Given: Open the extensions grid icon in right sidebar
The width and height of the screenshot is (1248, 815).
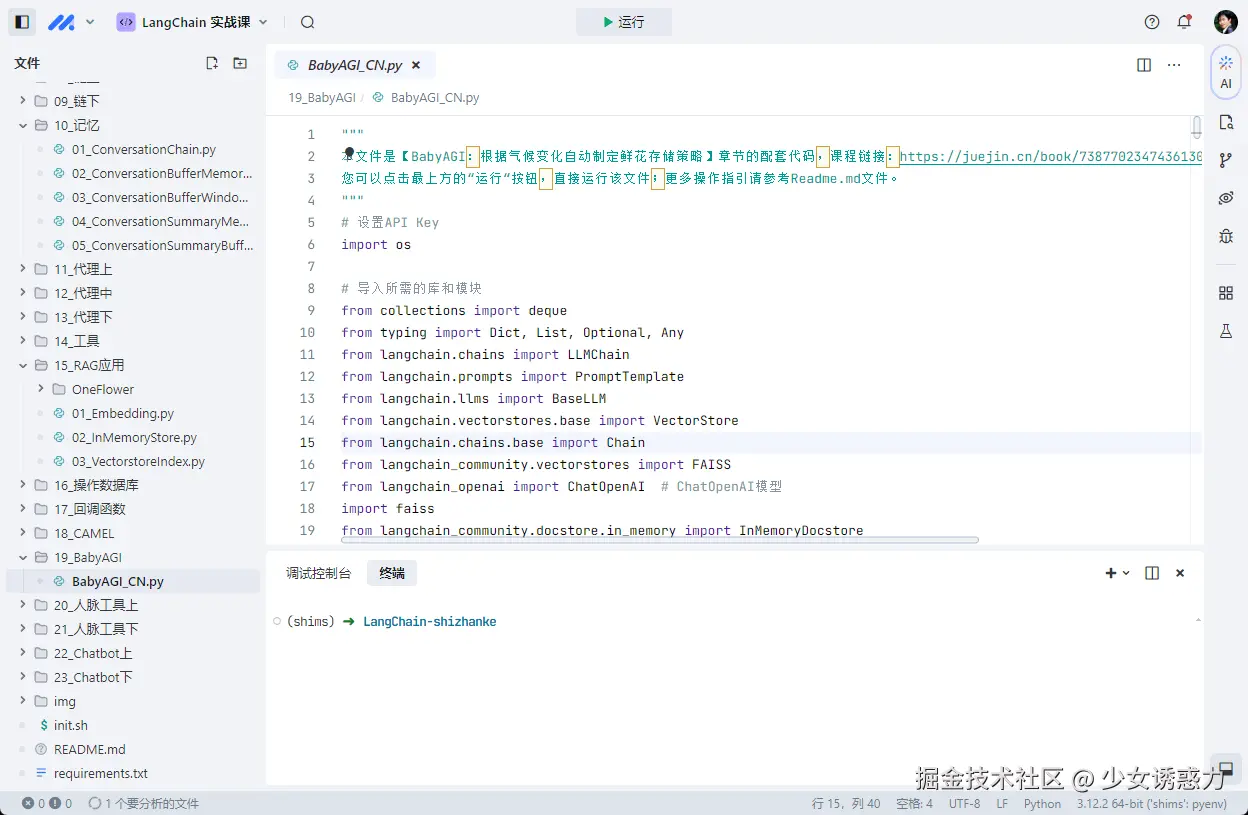Looking at the screenshot, I should click(1226, 293).
